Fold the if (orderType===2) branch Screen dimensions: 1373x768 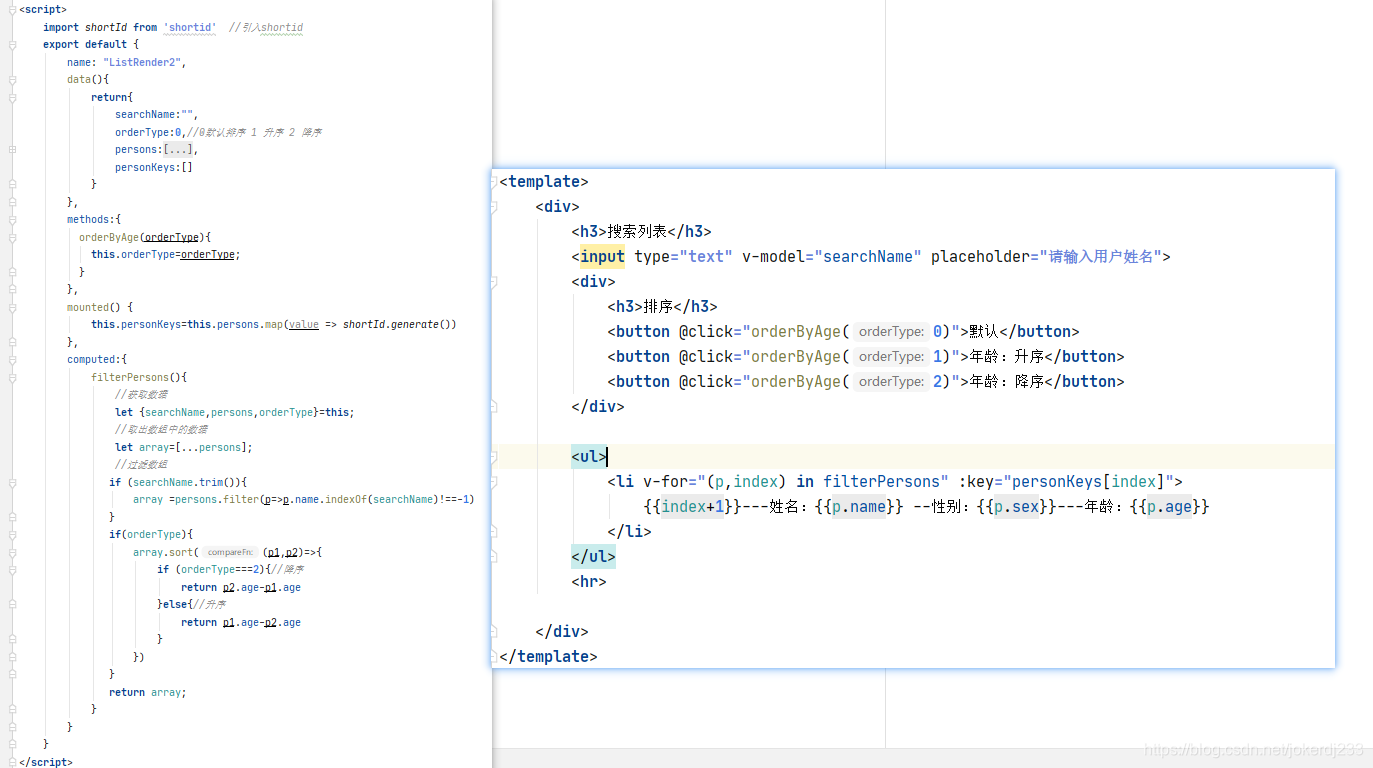click(x=12, y=570)
